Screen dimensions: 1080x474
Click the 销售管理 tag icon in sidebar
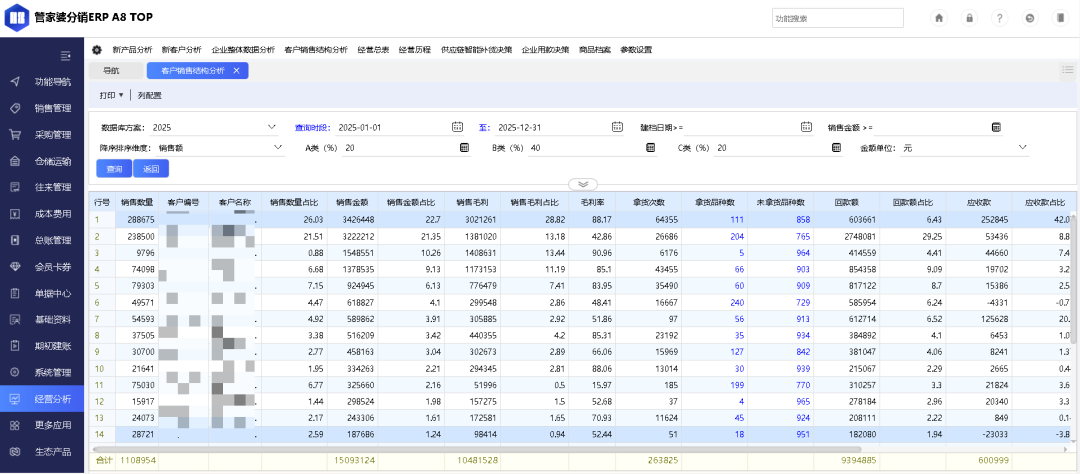click(x=14, y=108)
